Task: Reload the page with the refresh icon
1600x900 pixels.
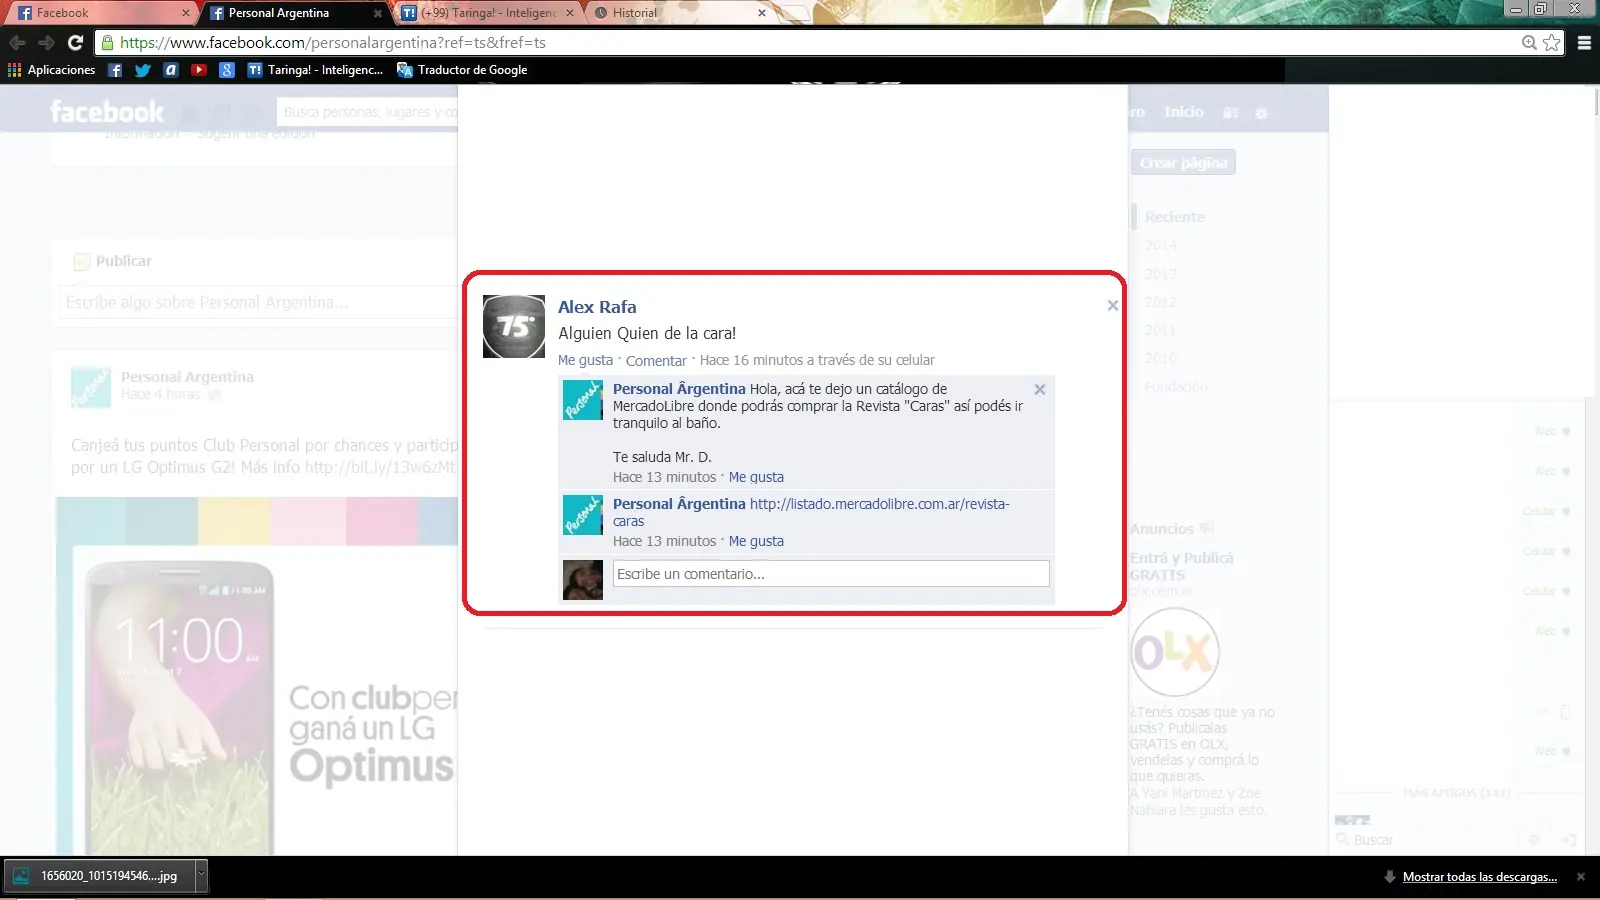Action: 75,43
